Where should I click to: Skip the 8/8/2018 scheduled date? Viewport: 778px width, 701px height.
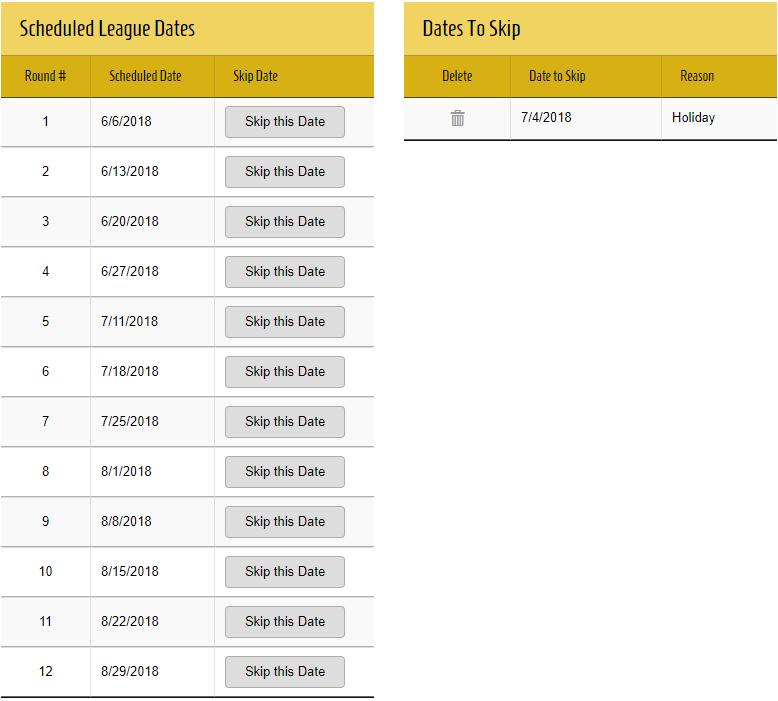285,522
